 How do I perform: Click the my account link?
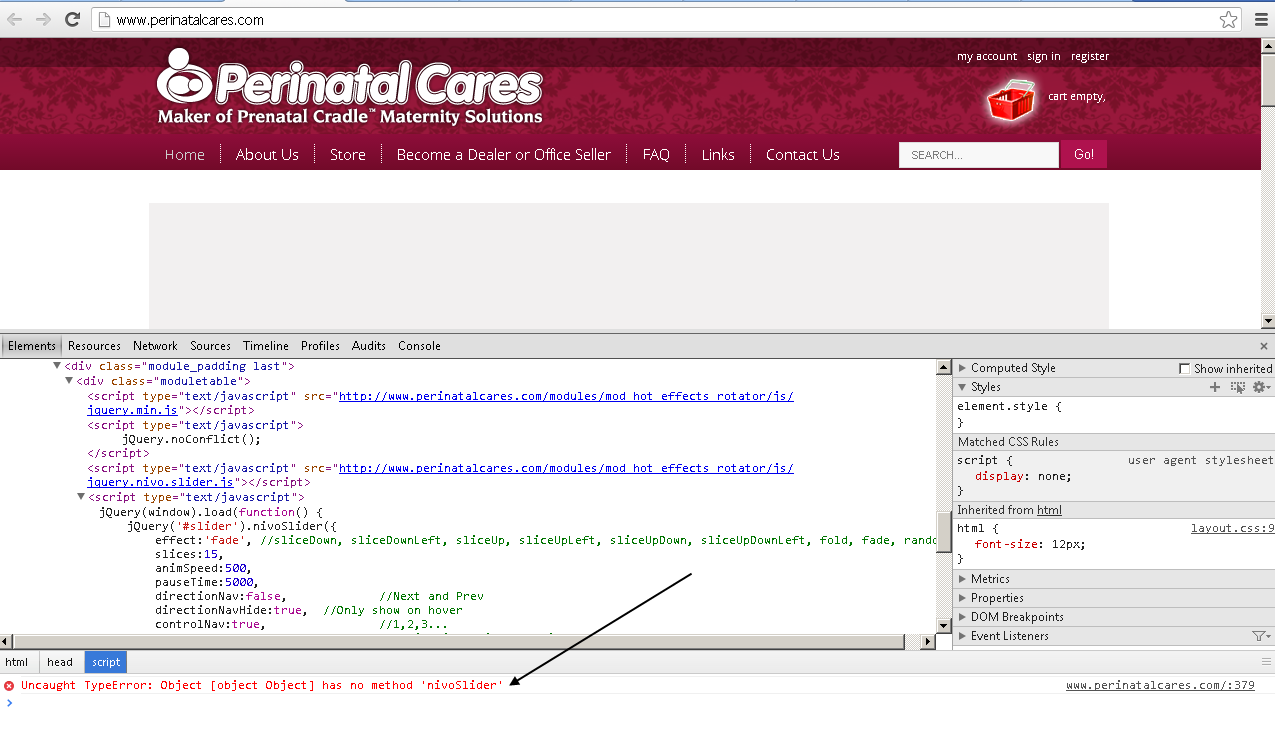click(x=987, y=57)
